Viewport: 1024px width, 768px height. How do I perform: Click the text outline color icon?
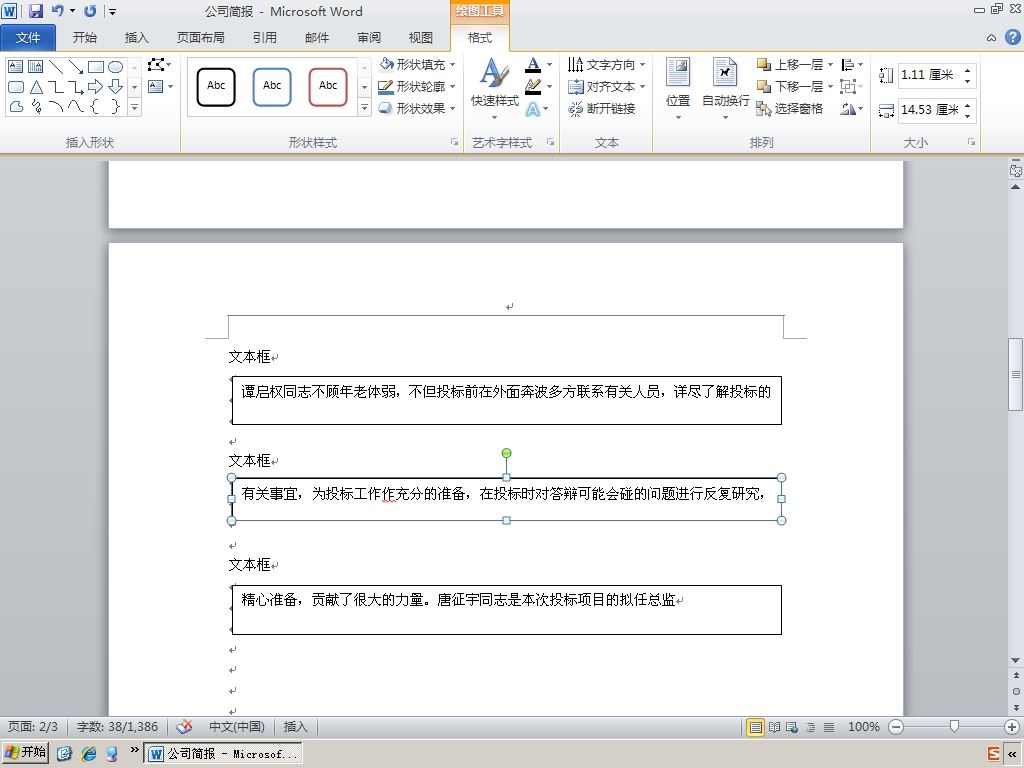(x=533, y=86)
